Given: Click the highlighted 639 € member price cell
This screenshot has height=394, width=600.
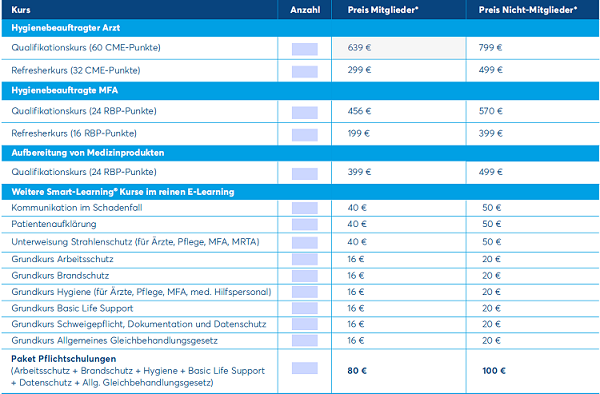Looking at the screenshot, I should [399, 48].
